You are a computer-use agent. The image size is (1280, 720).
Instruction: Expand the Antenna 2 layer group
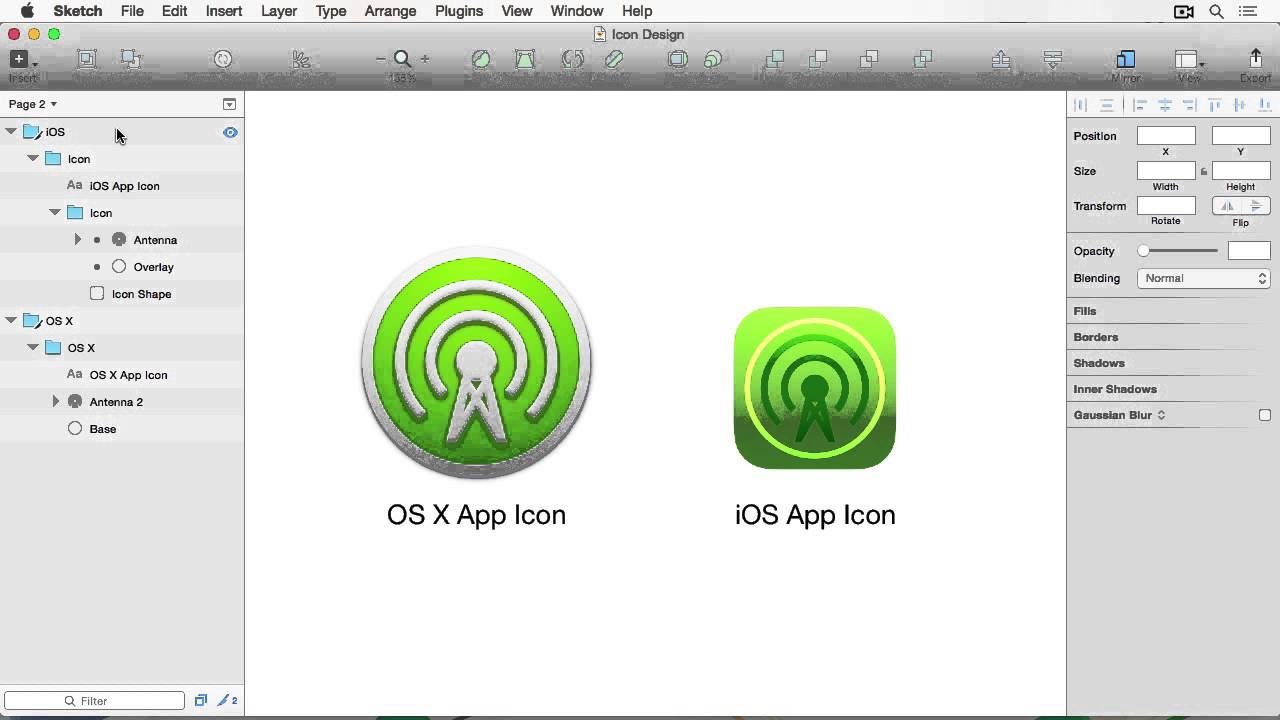pyautogui.click(x=56, y=402)
